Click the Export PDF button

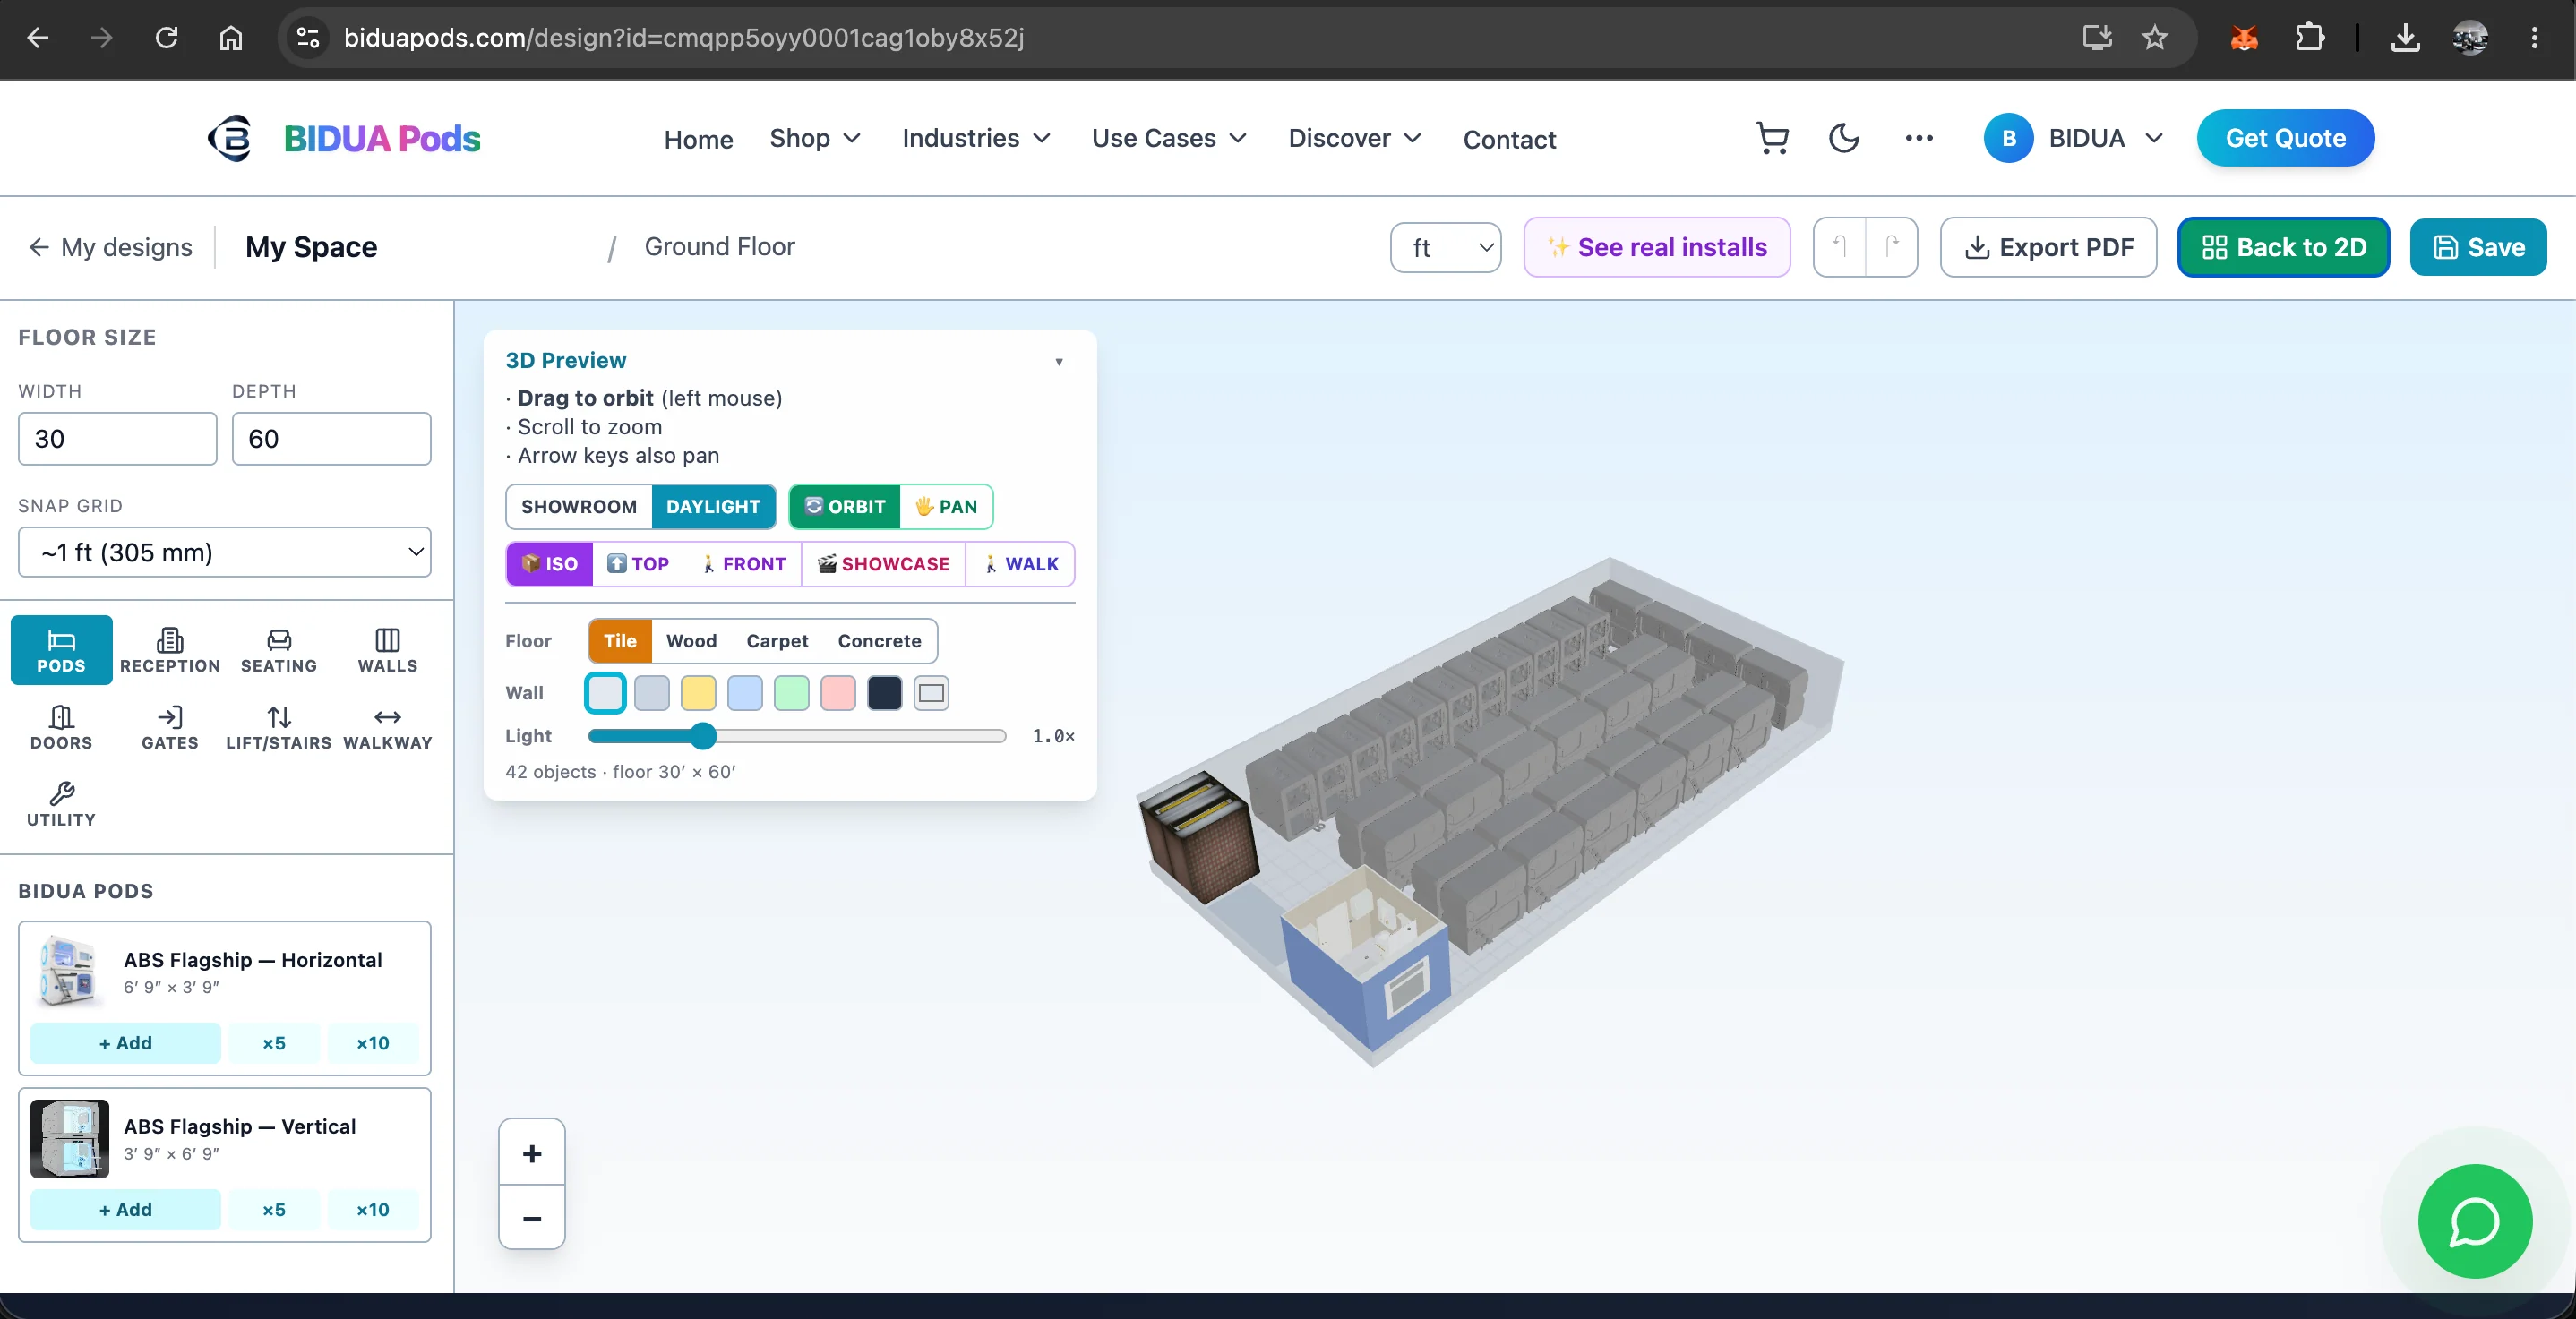(2048, 247)
